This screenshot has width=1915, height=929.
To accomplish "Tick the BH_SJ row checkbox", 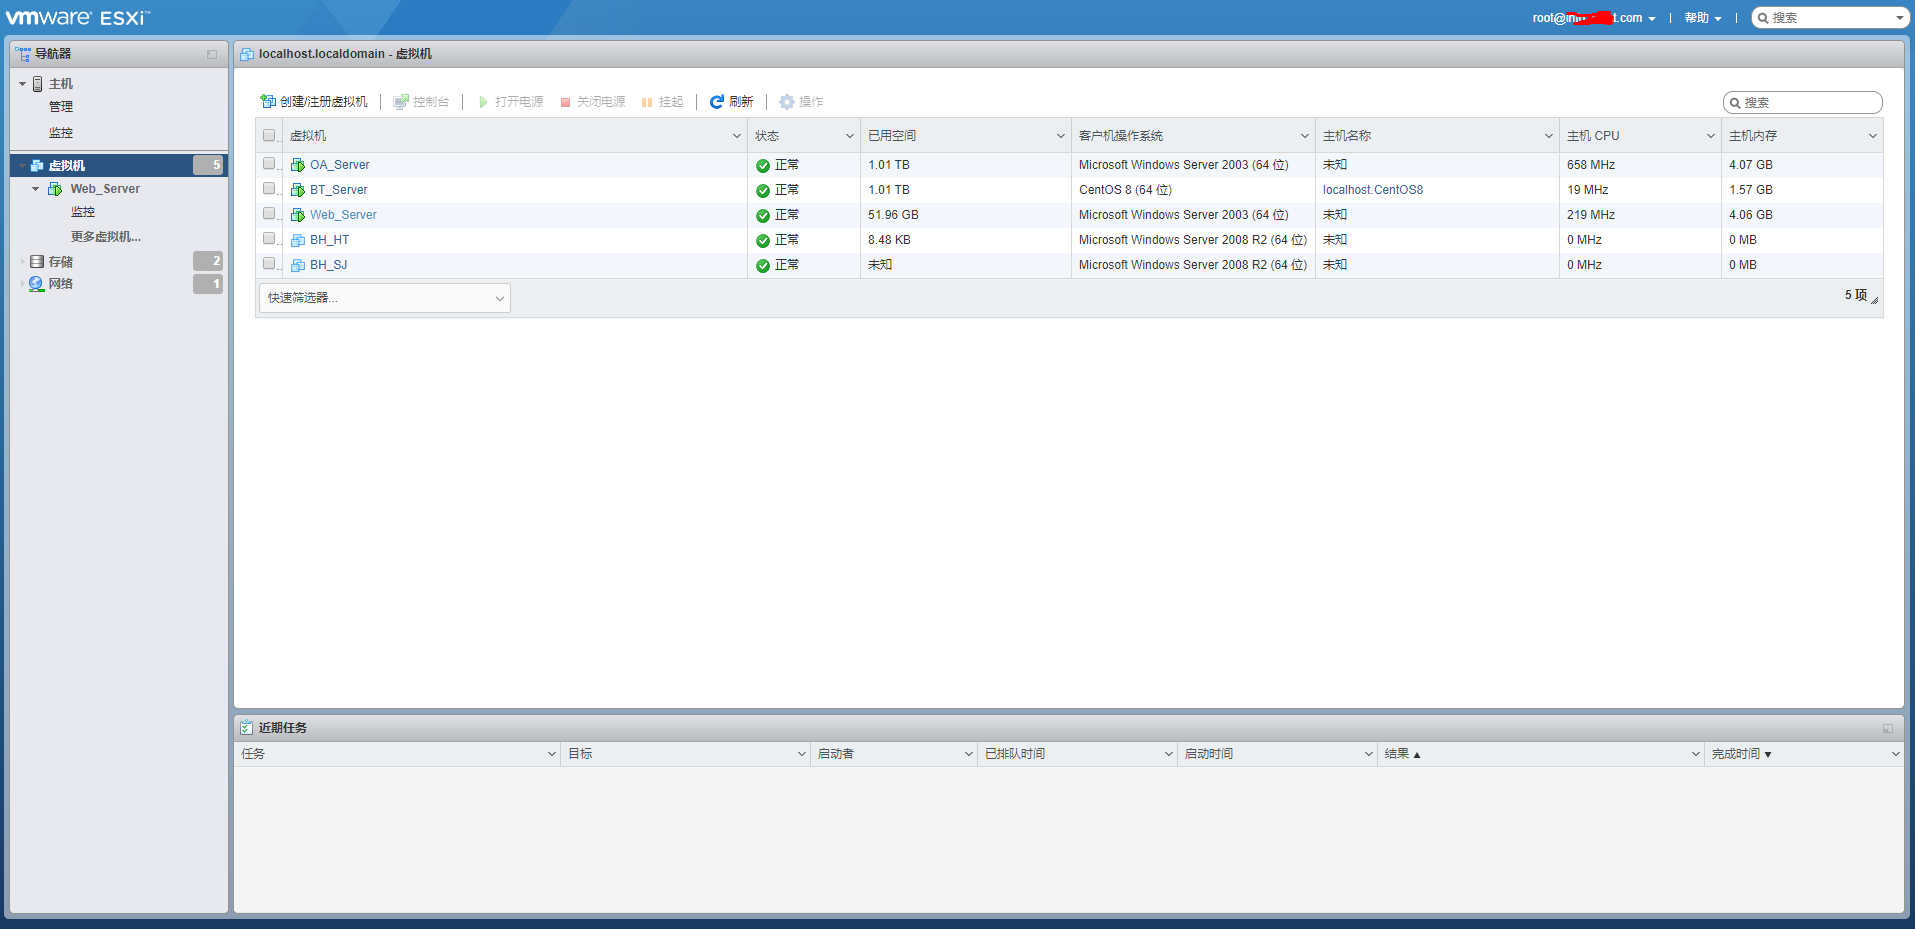I will point(269,263).
